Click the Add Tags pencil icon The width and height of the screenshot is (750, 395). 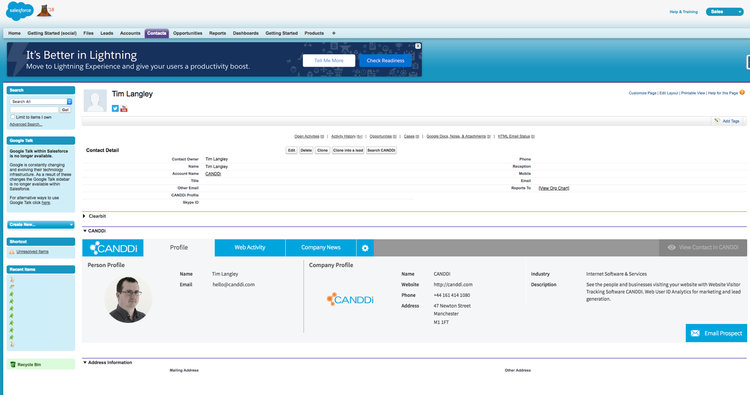pyautogui.click(x=717, y=121)
